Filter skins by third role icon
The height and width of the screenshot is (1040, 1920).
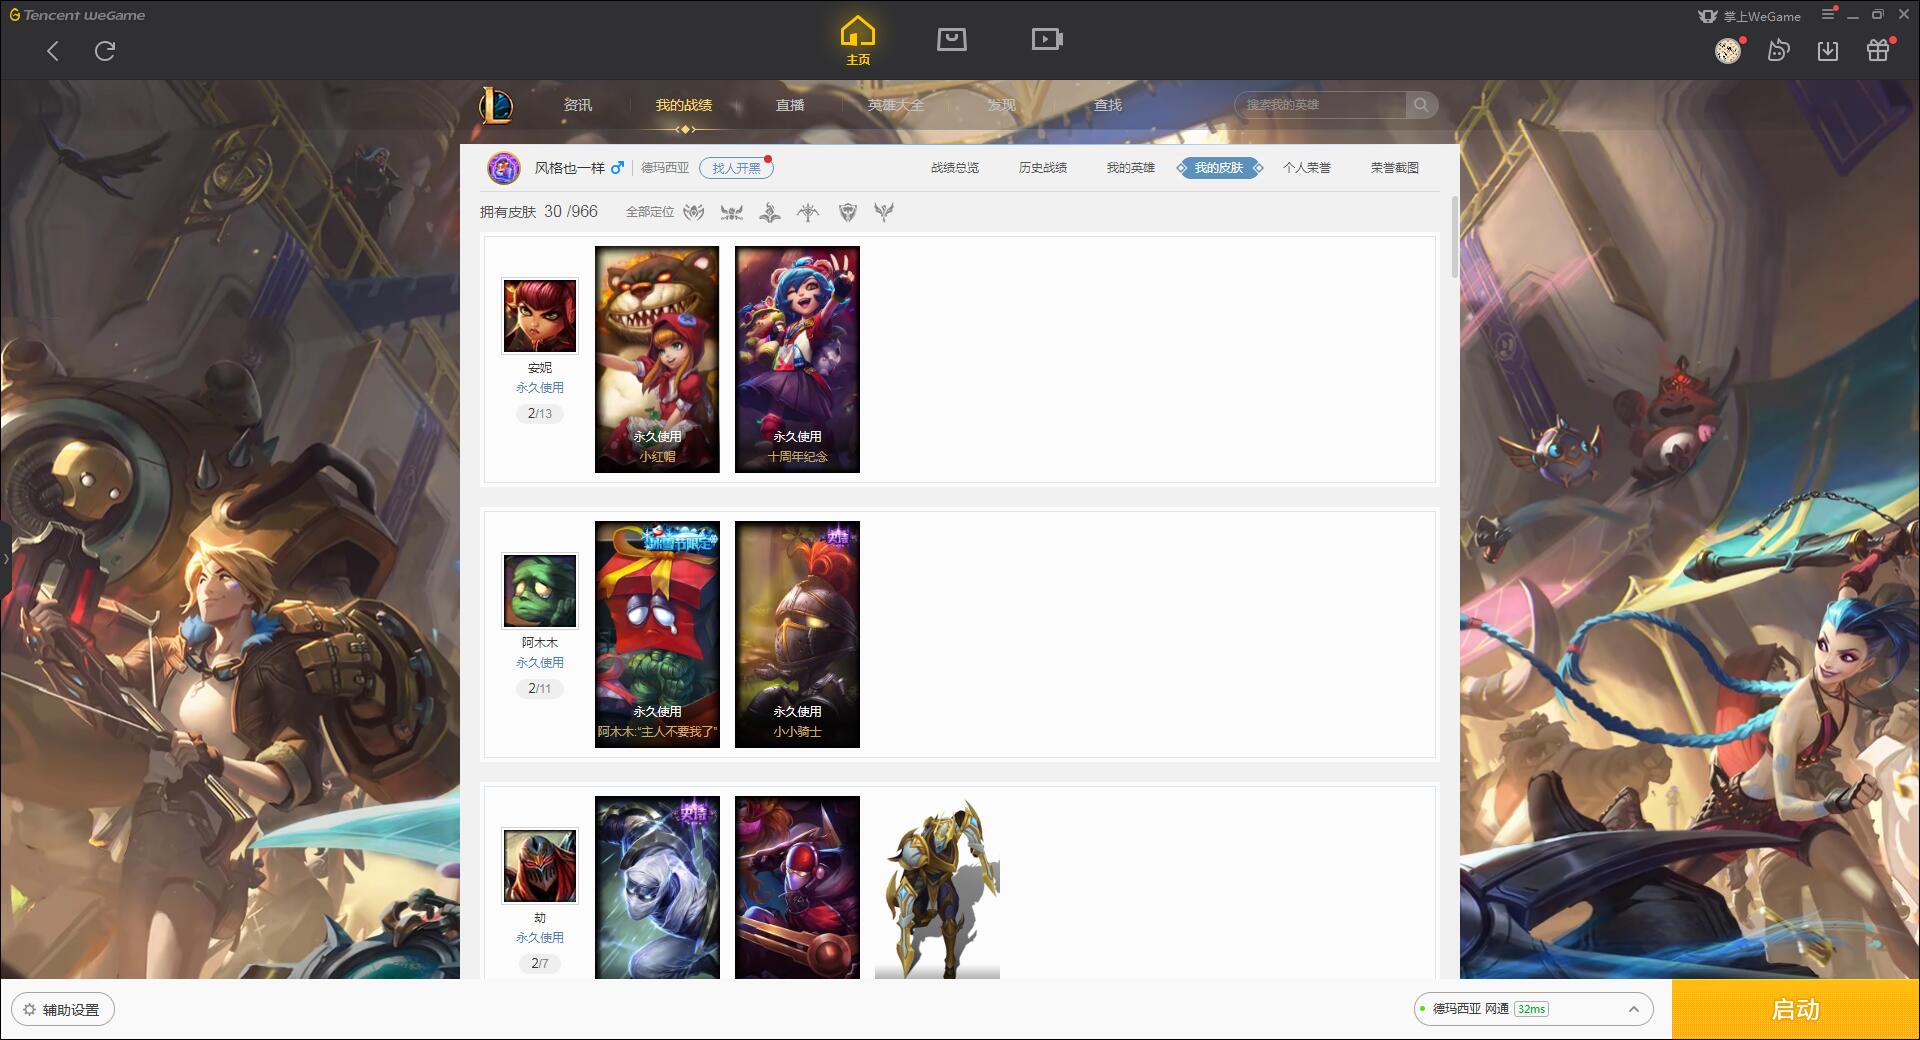[x=770, y=212]
